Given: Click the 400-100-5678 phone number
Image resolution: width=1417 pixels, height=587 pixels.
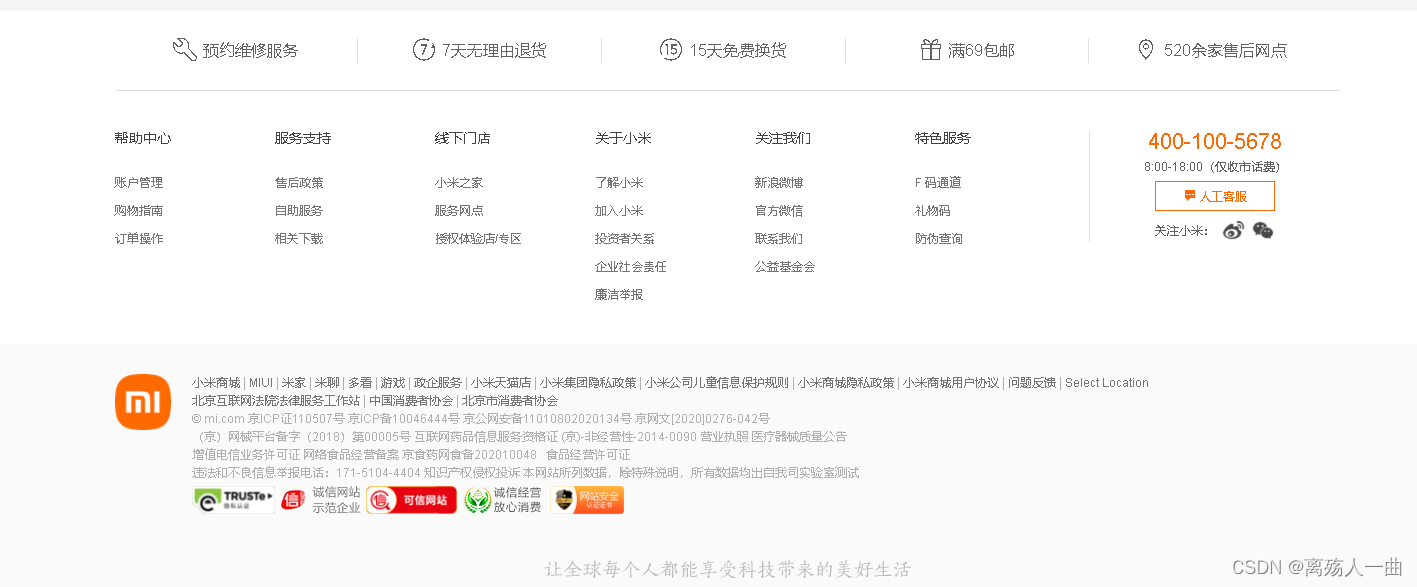Looking at the screenshot, I should (1214, 141).
